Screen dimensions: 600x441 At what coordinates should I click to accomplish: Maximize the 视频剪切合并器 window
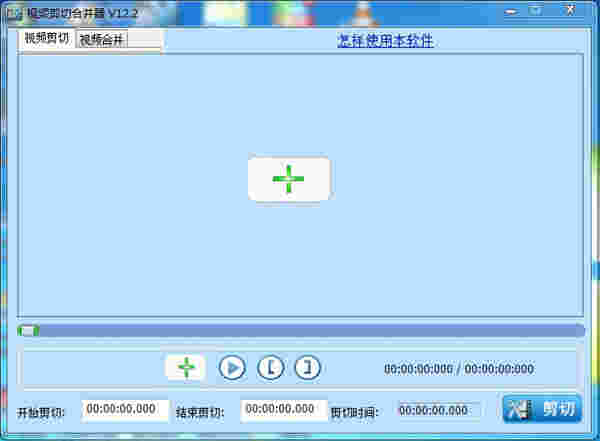point(537,11)
